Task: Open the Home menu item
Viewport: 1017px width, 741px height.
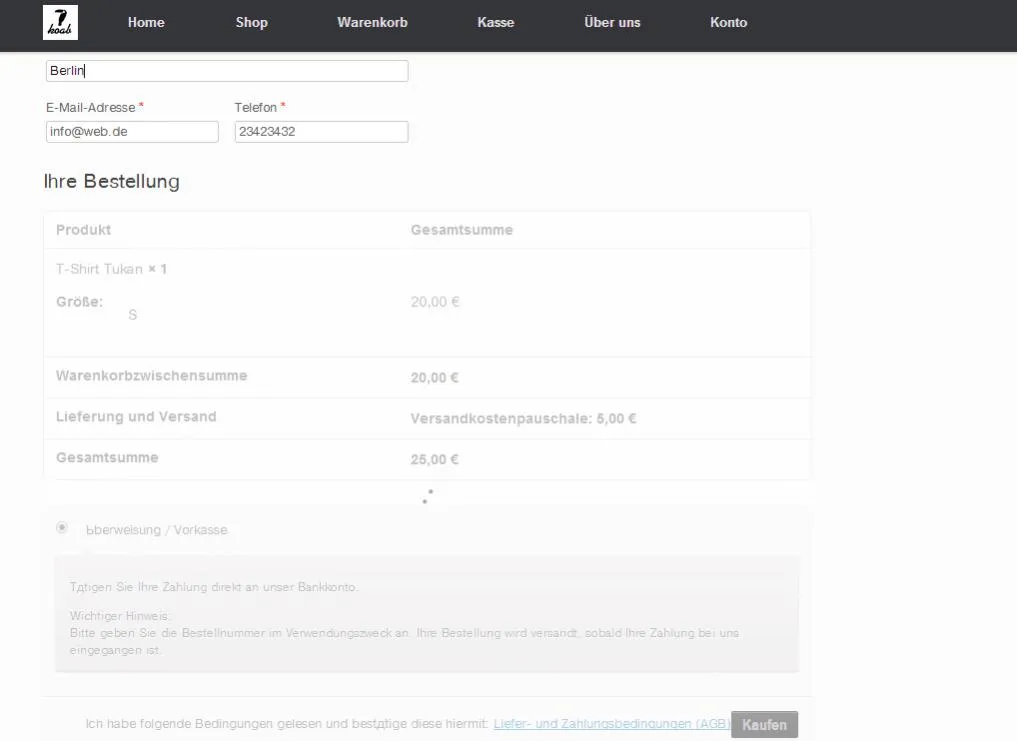Action: click(x=146, y=22)
